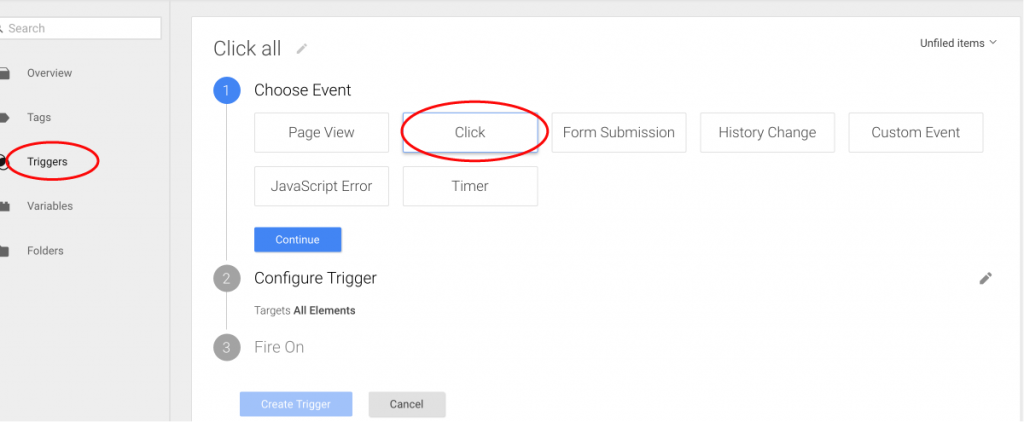Edit Configure Trigger using pencil icon
Image resolution: width=1024 pixels, height=422 pixels.
pyautogui.click(x=985, y=278)
